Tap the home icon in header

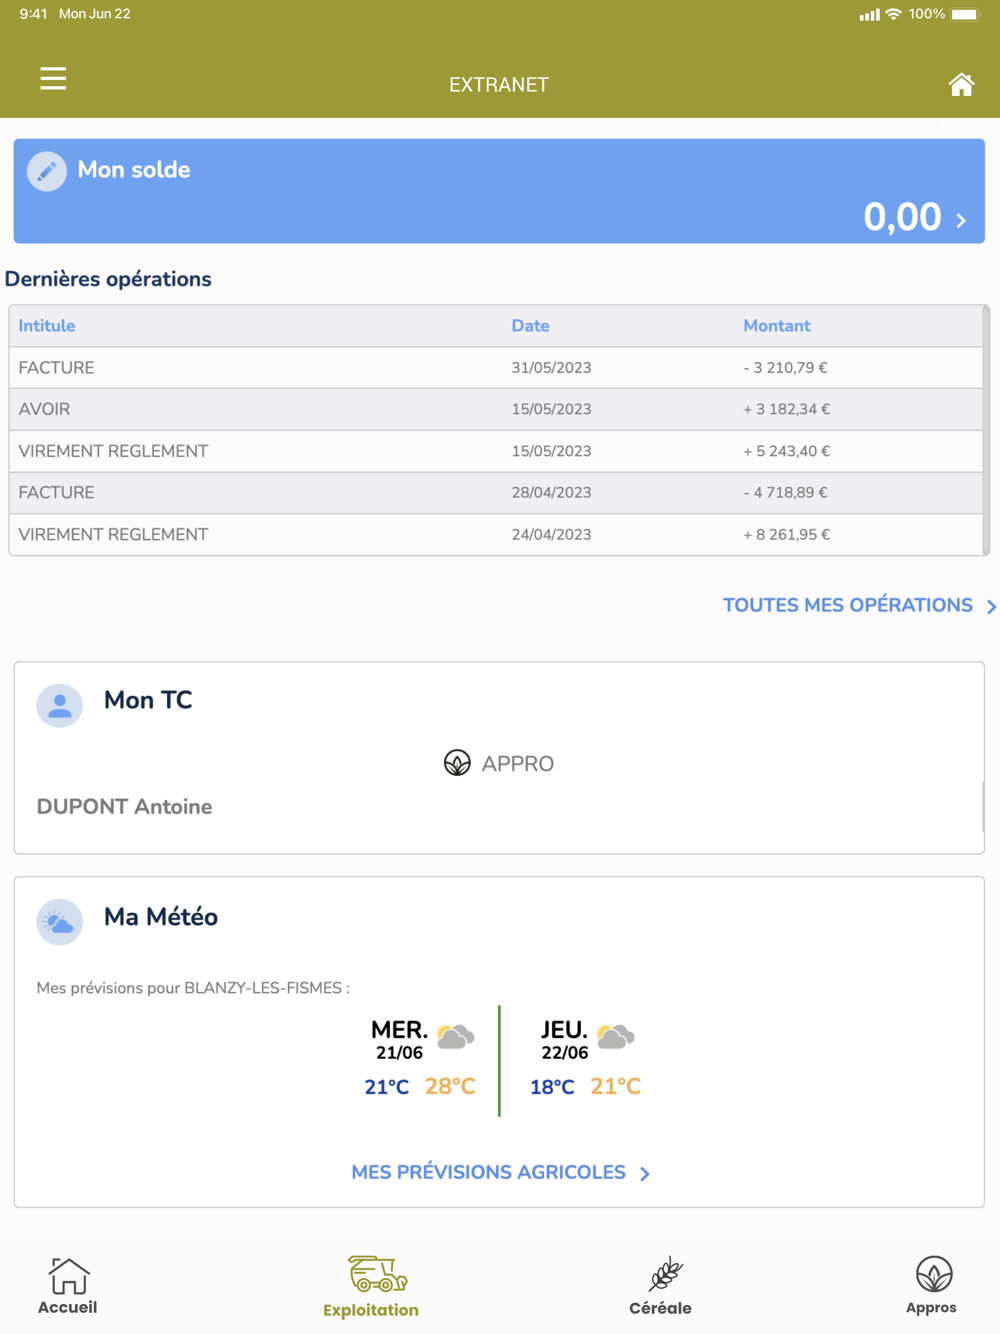click(961, 85)
